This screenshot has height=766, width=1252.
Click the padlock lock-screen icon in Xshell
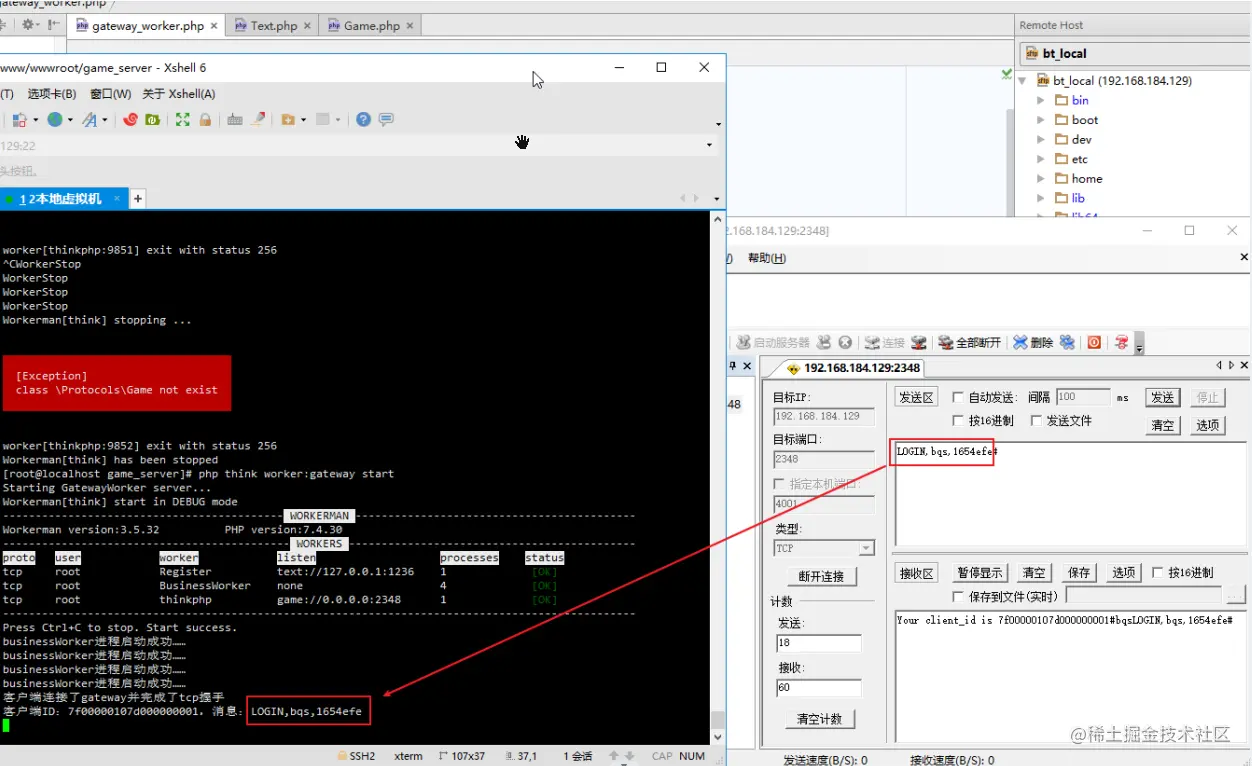click(205, 119)
